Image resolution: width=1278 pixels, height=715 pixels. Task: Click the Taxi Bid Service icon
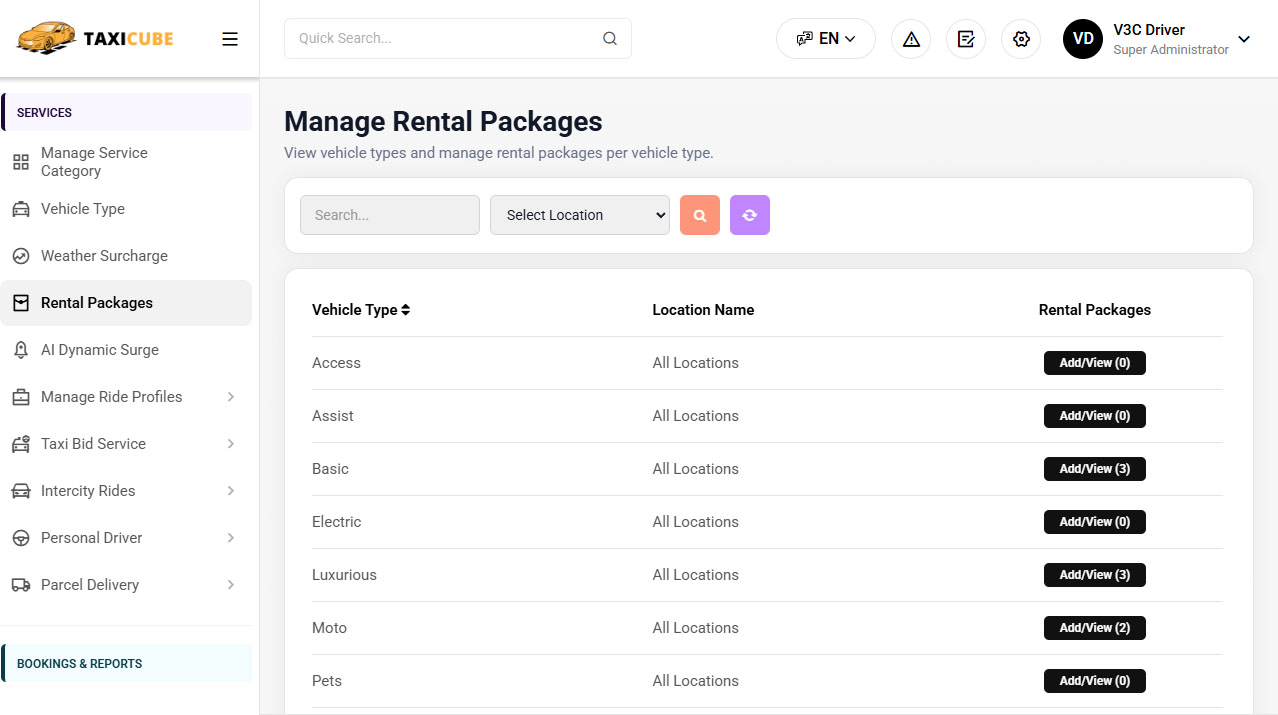21,444
